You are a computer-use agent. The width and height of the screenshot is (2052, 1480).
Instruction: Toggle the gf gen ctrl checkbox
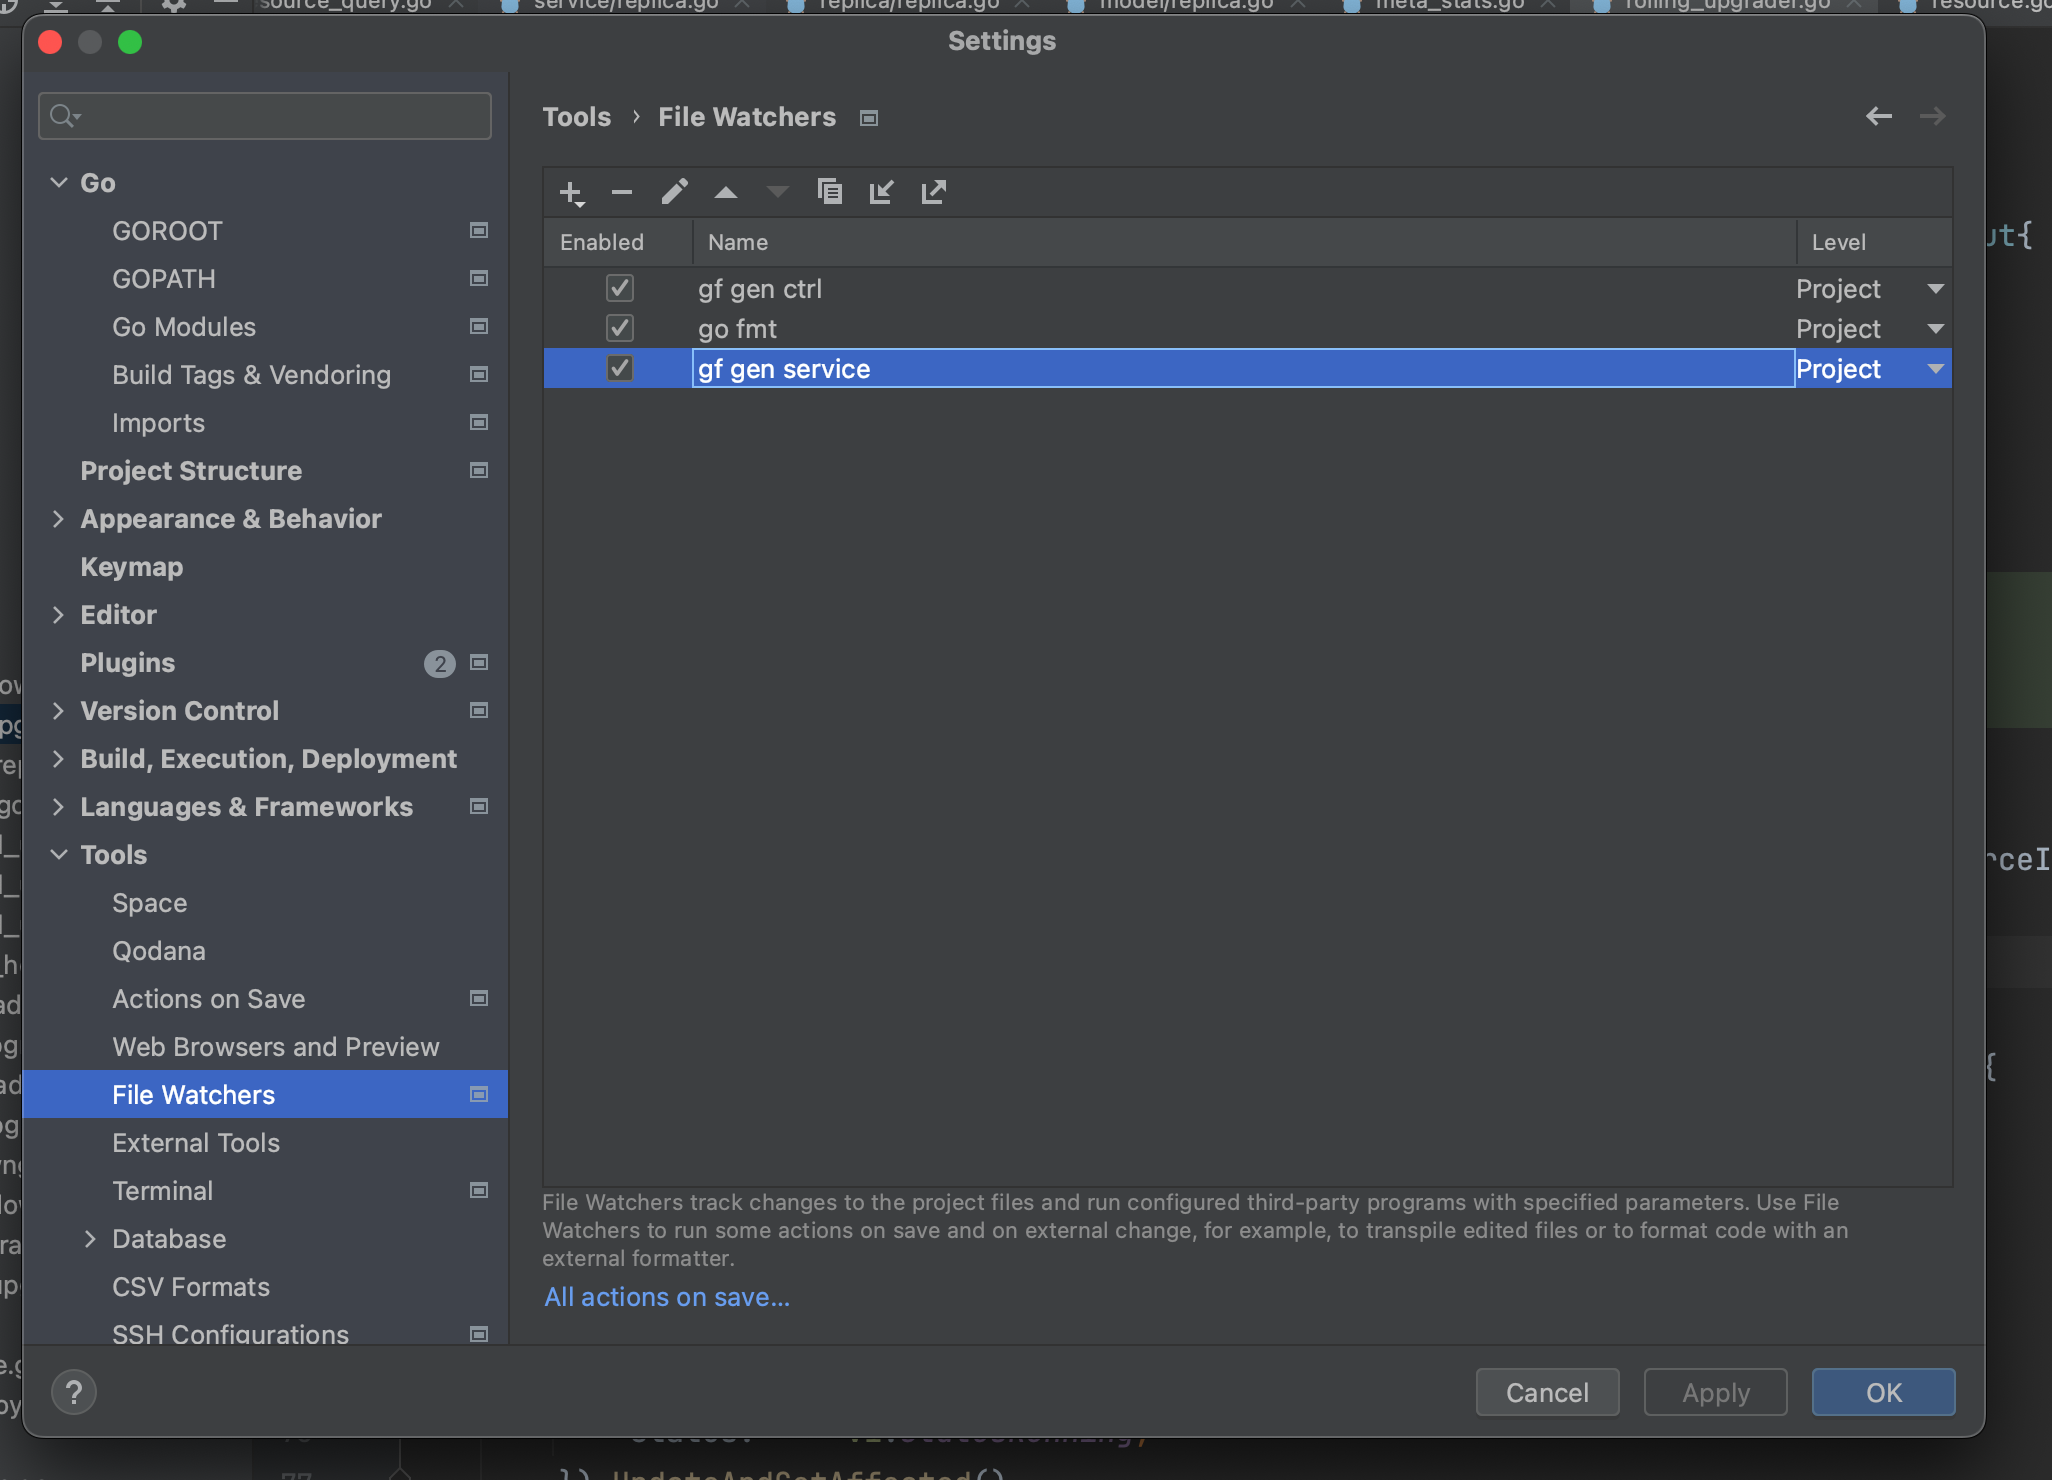click(619, 288)
